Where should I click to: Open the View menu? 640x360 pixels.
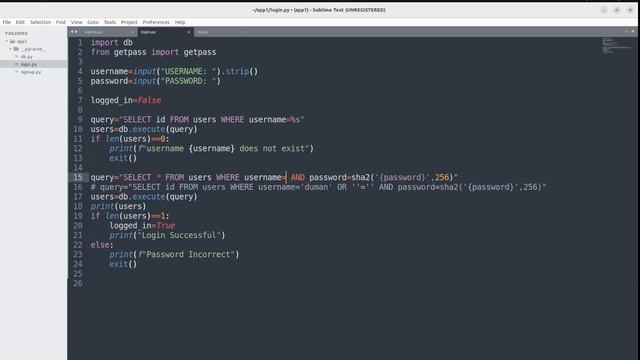[76, 22]
